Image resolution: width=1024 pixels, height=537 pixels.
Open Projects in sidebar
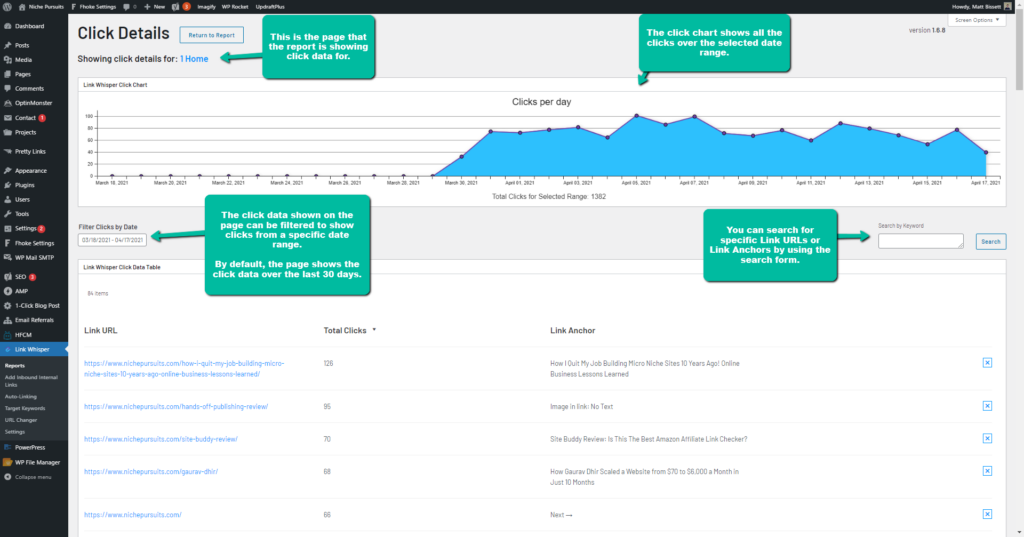click(x=25, y=132)
